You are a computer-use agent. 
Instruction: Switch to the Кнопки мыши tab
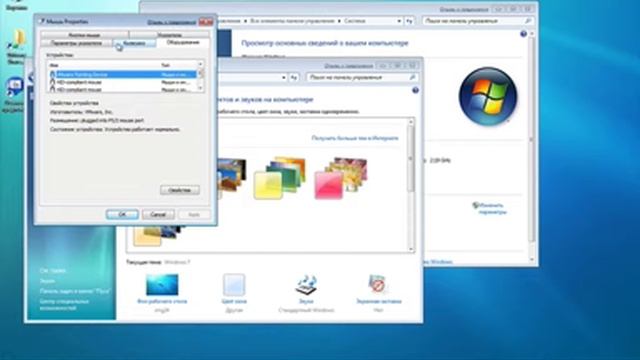click(84, 35)
